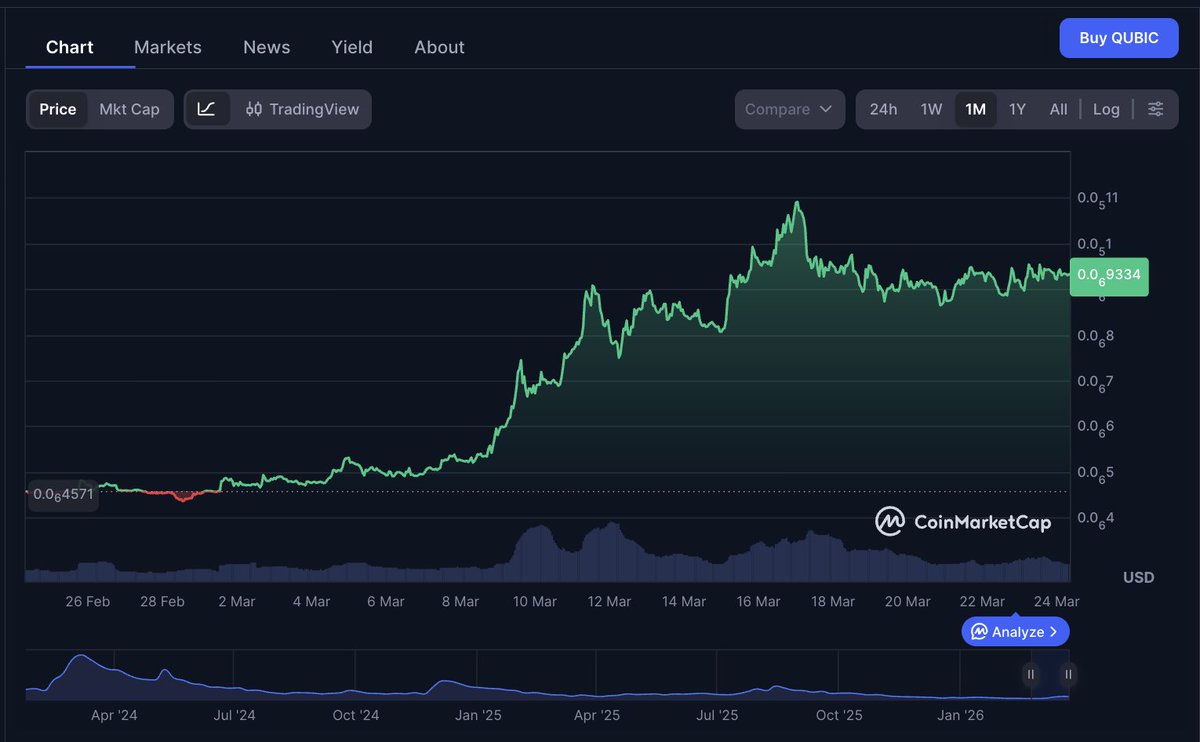This screenshot has width=1200, height=742.
Task: Set chart range to All
Action: pyautogui.click(x=1058, y=109)
